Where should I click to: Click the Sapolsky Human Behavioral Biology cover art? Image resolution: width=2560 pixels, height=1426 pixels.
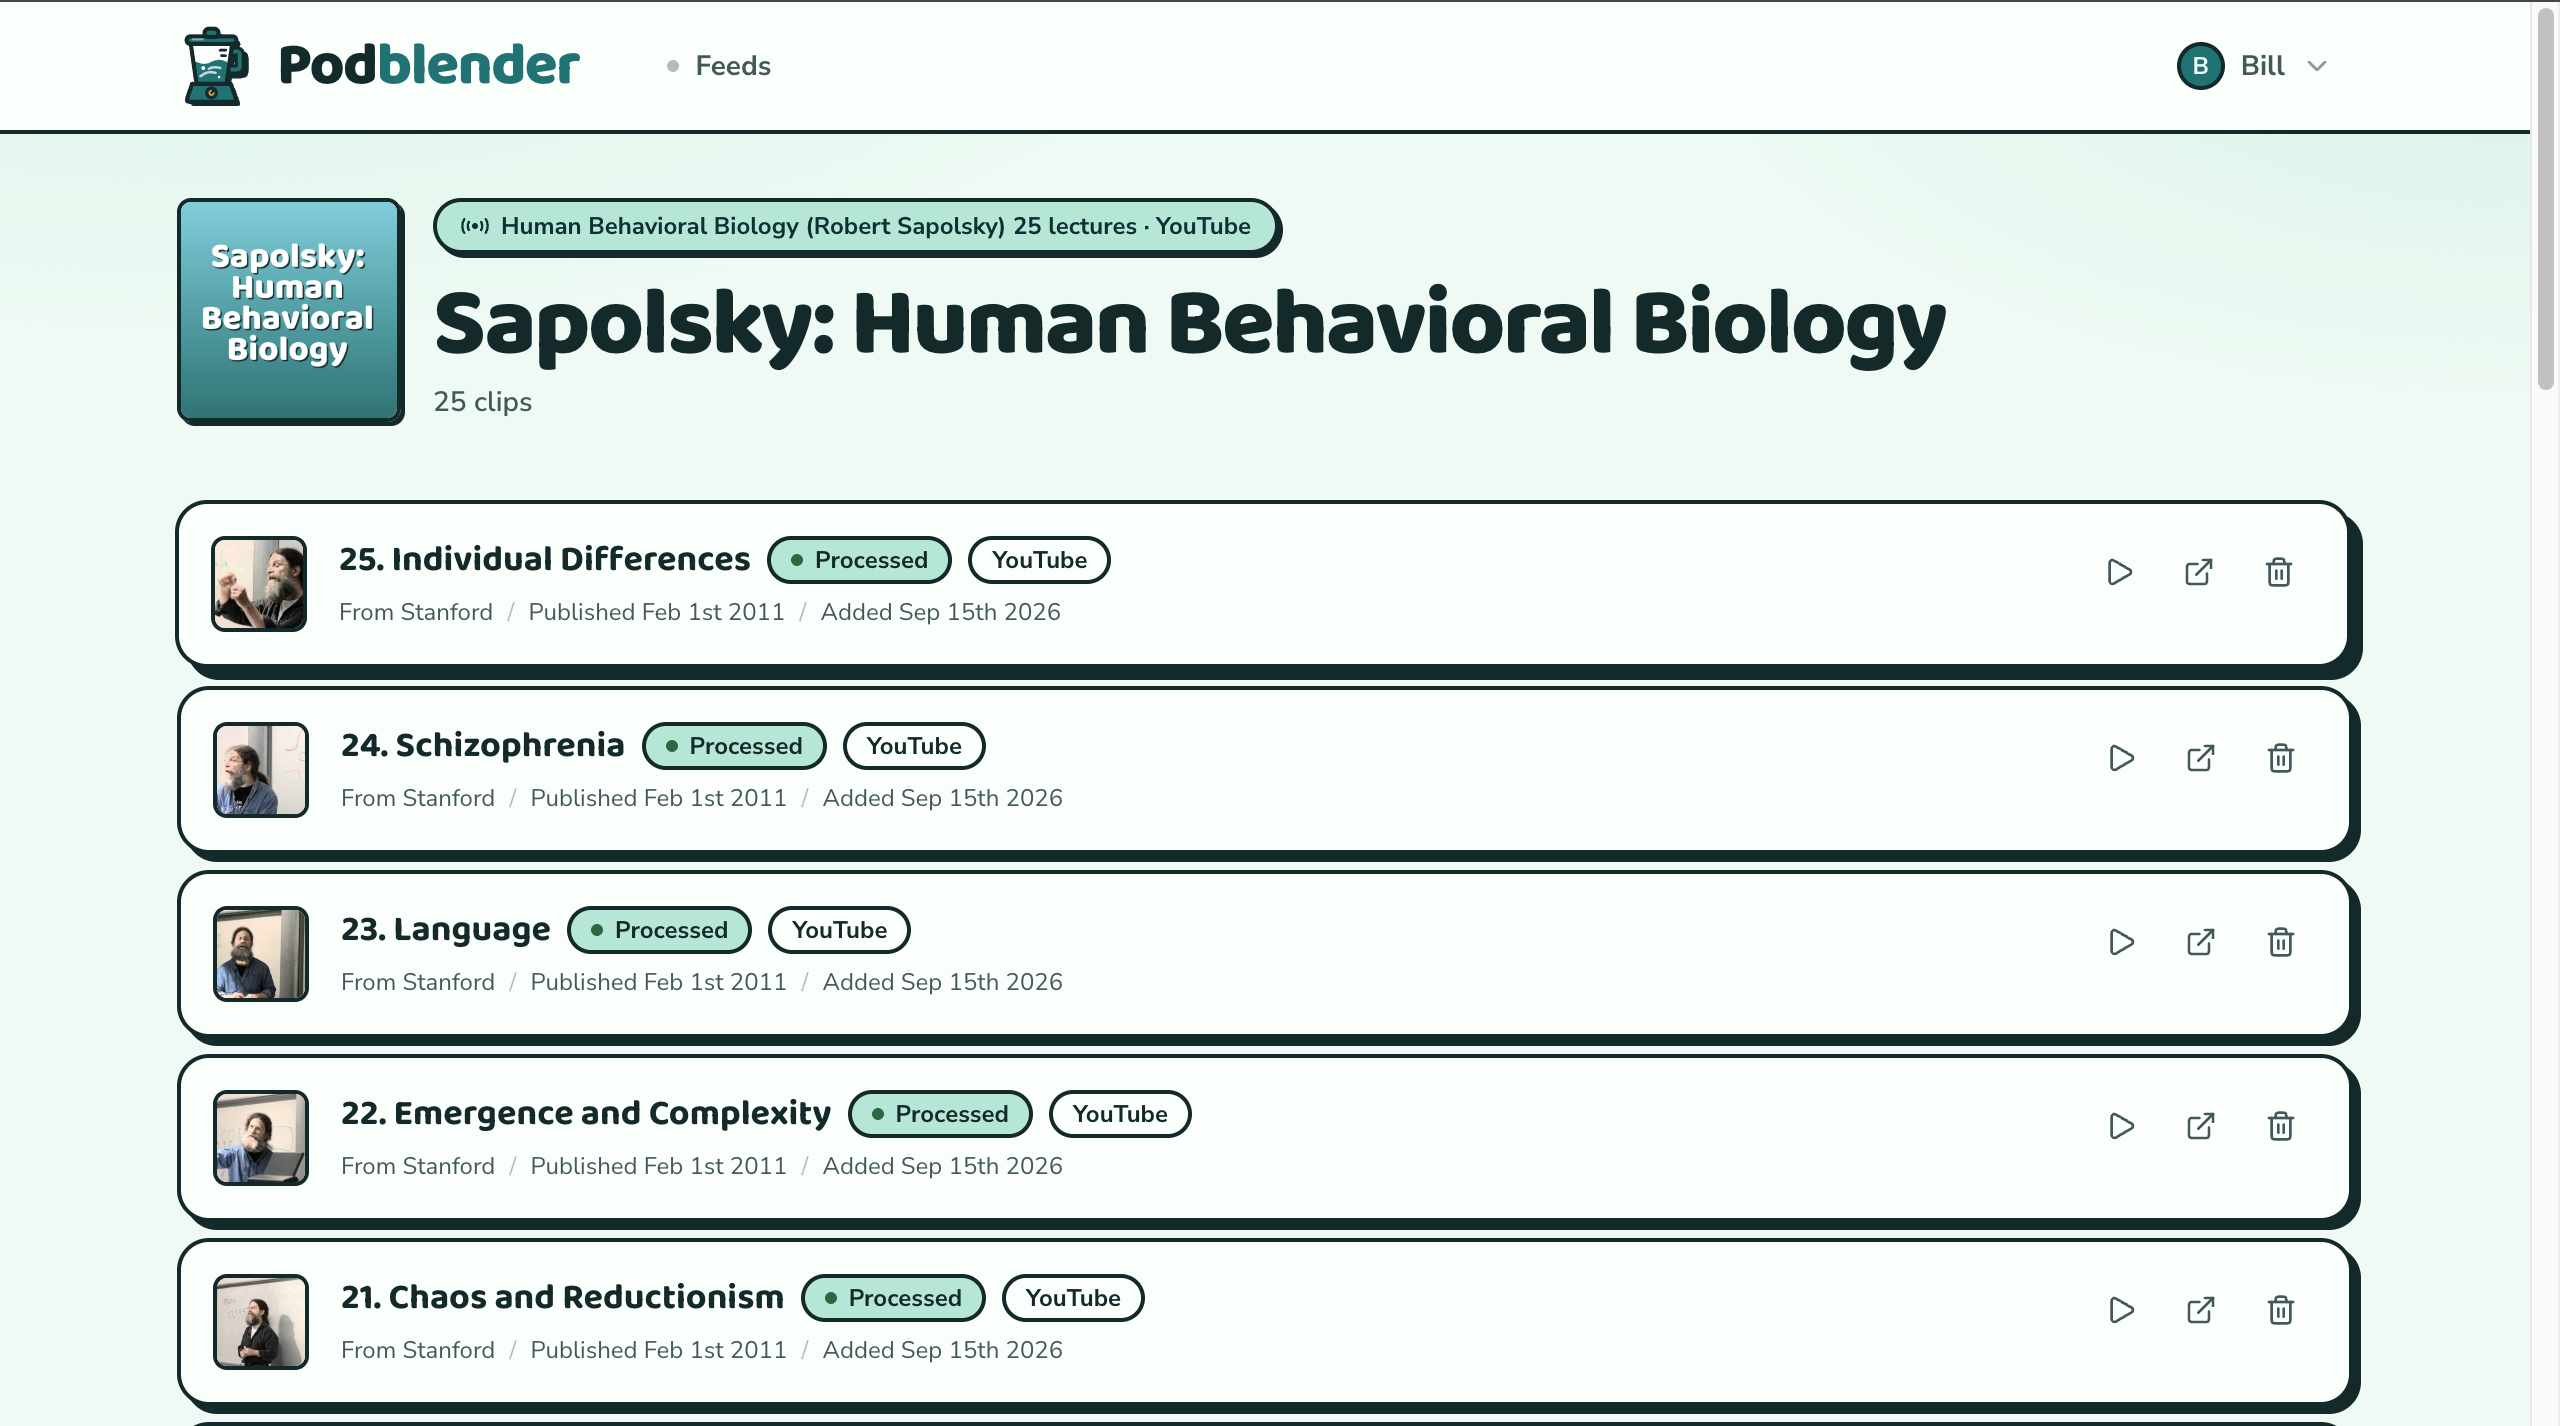point(289,310)
